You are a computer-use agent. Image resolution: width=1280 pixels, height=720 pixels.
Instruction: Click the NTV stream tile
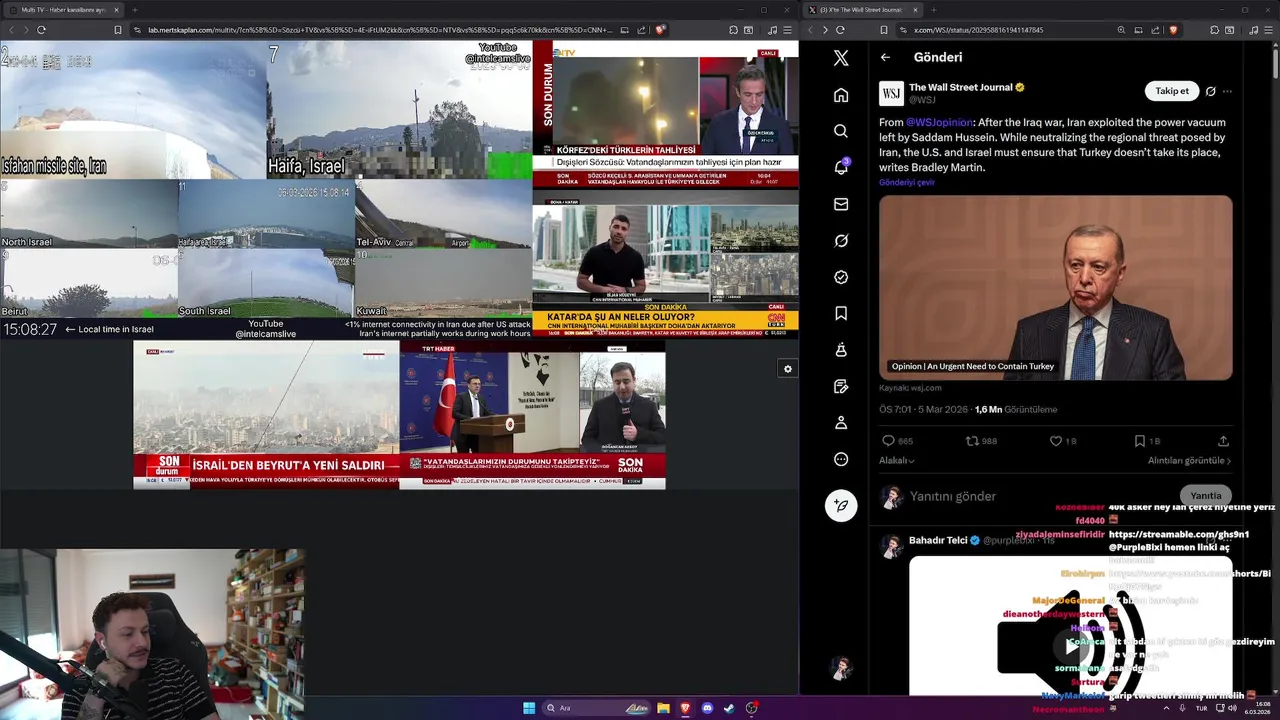point(665,113)
